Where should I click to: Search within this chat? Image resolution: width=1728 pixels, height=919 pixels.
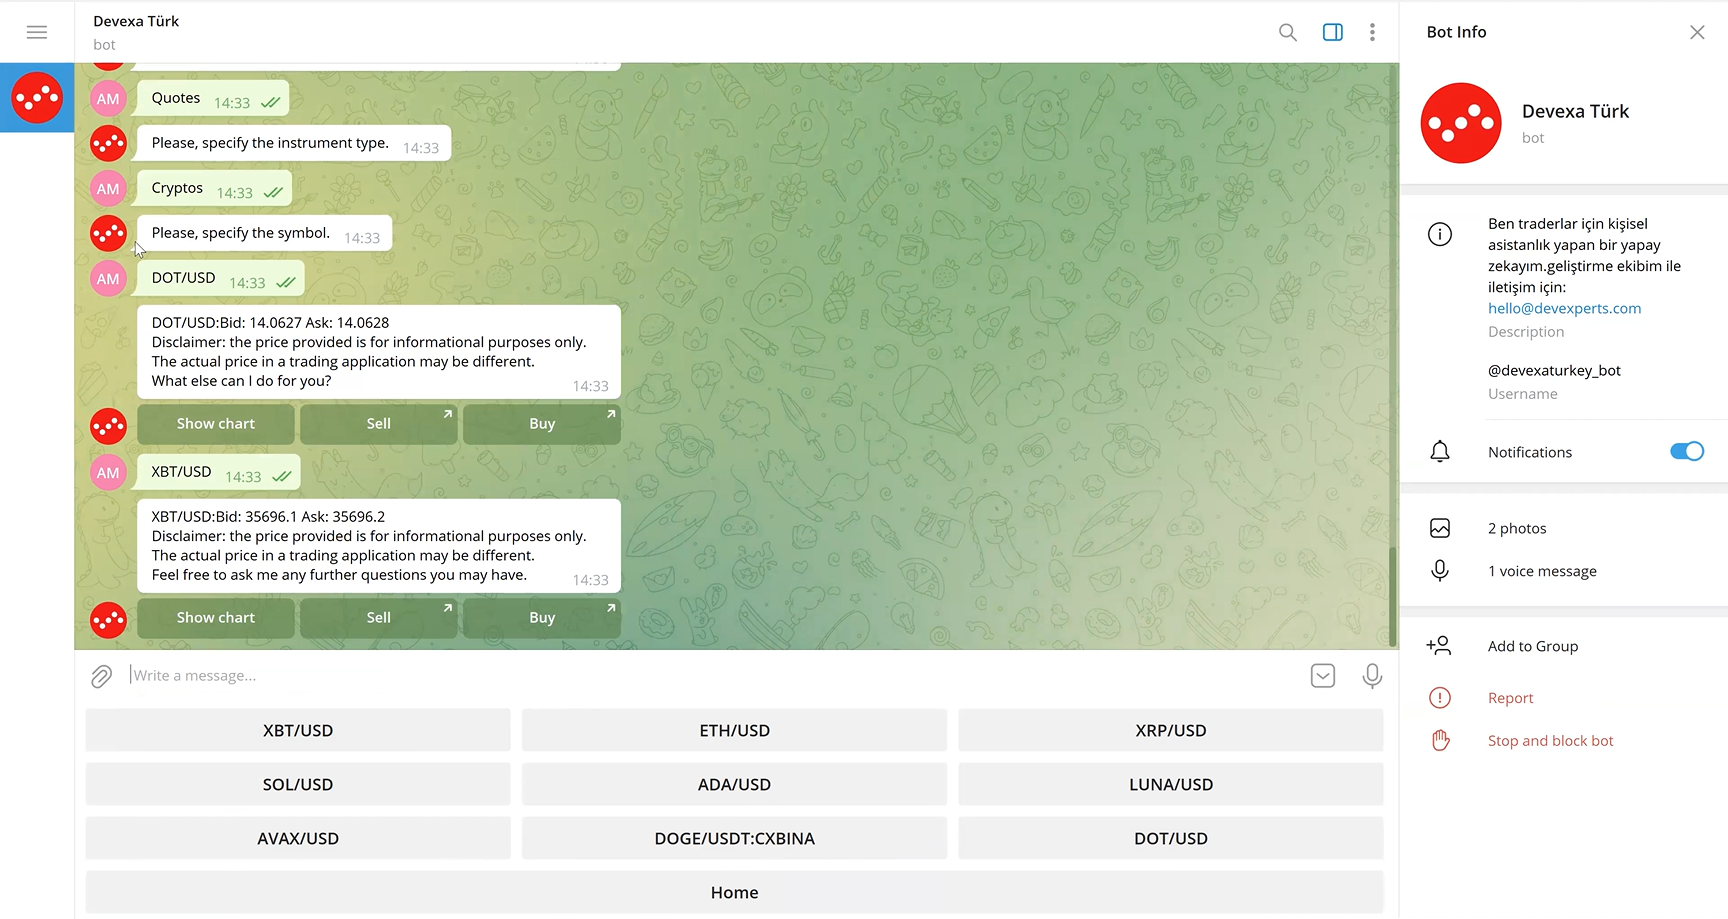[1288, 32]
